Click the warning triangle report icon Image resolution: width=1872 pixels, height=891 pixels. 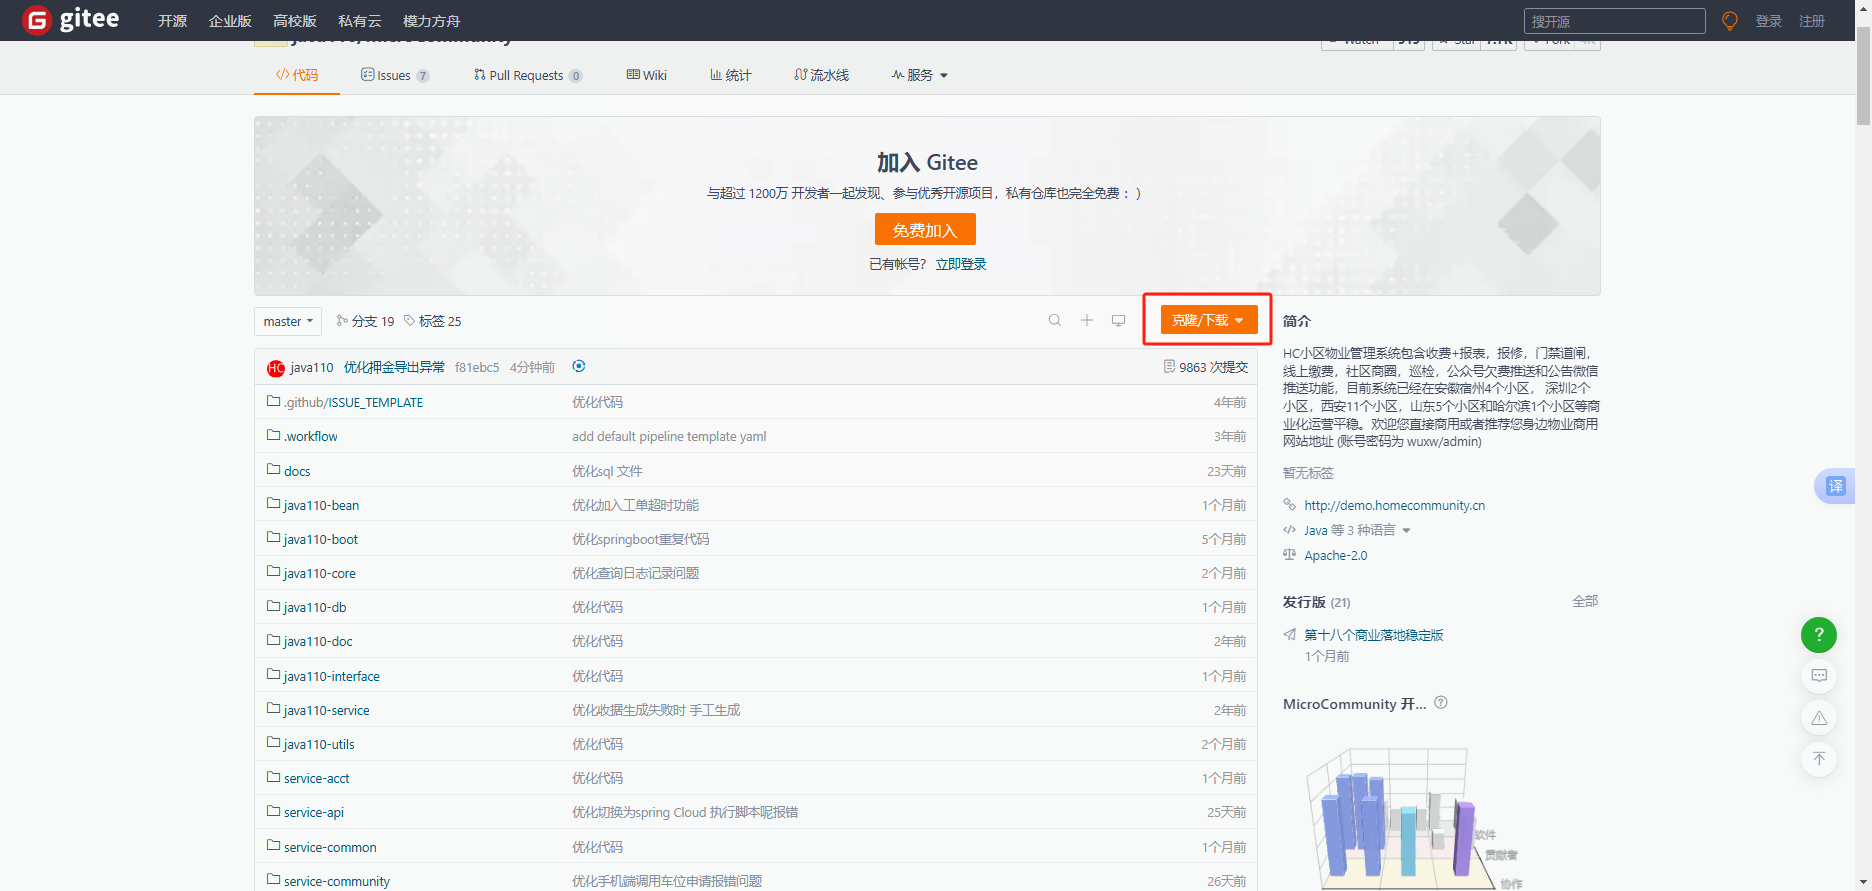1819,718
